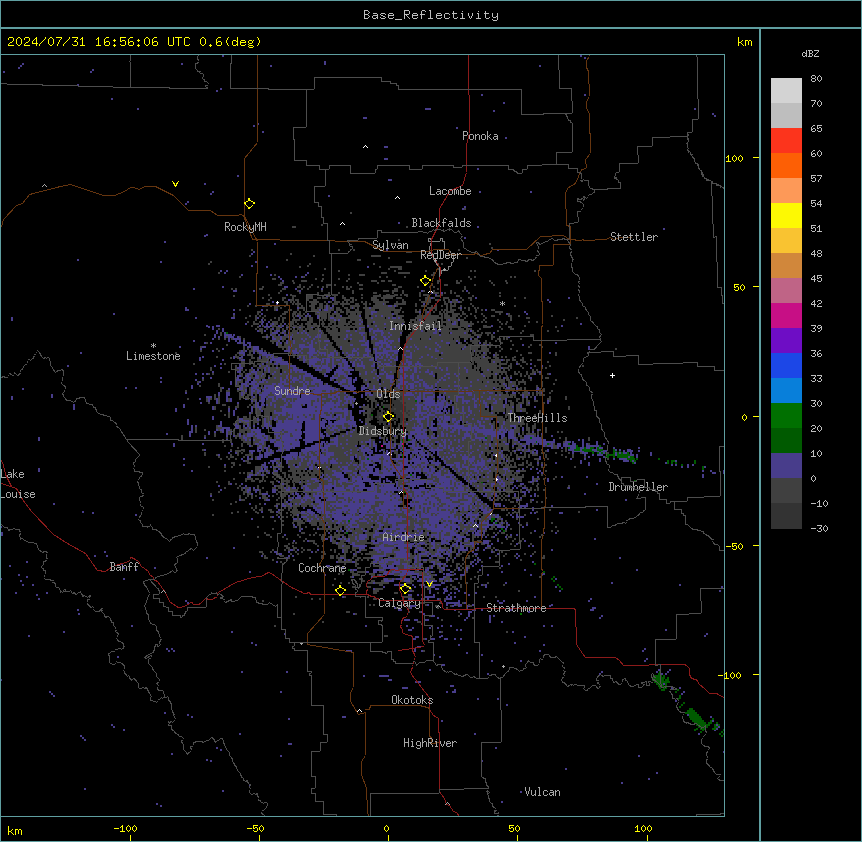Click the Didsbury town label
The height and width of the screenshot is (842, 862).
tap(383, 431)
